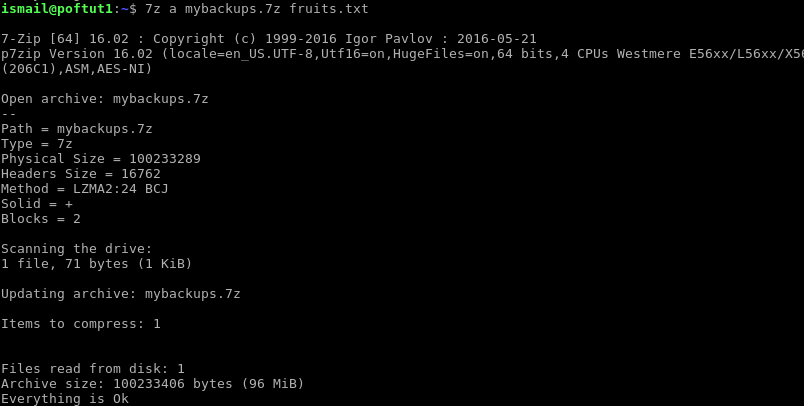Click the Everything is Ok message
This screenshot has height=406, width=804.
[65, 398]
